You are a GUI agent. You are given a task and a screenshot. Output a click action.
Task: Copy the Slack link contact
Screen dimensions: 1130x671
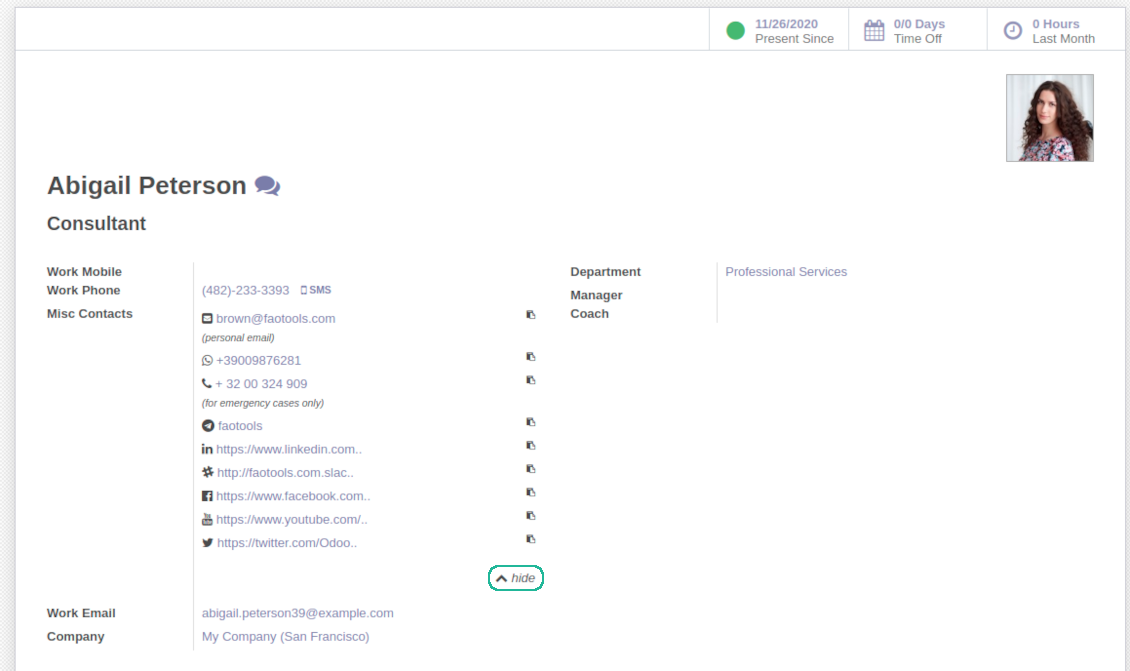(531, 468)
